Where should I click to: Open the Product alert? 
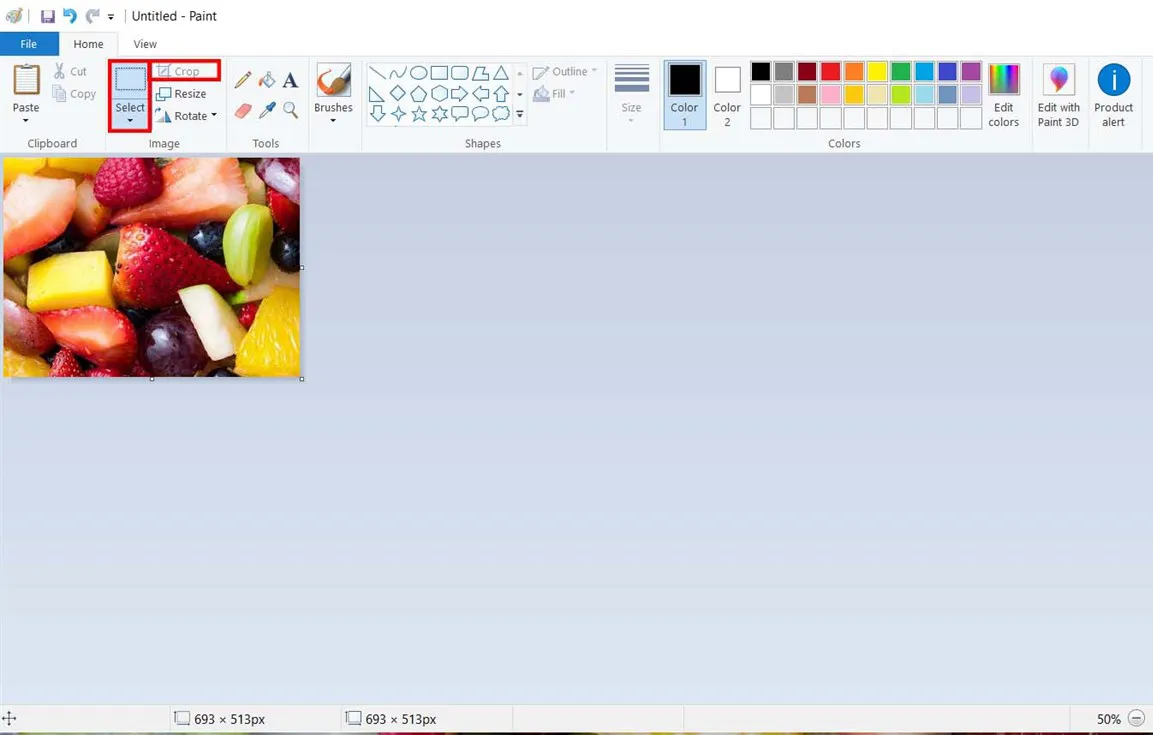click(x=1113, y=96)
